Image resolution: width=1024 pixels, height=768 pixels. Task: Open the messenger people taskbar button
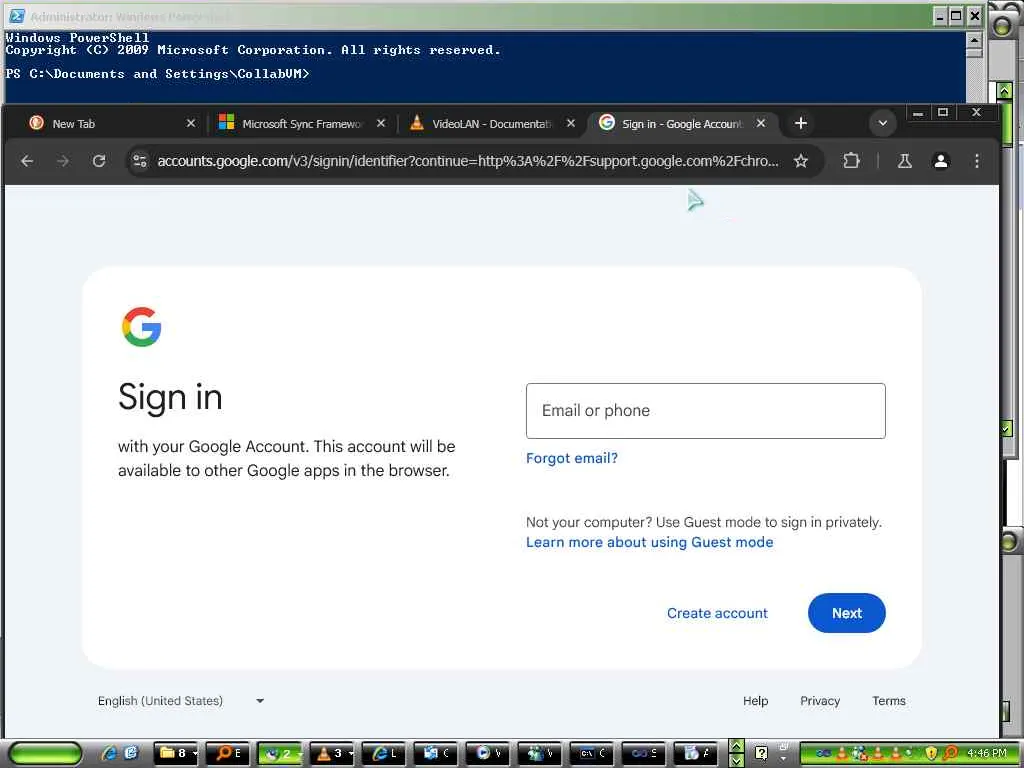click(x=540, y=754)
